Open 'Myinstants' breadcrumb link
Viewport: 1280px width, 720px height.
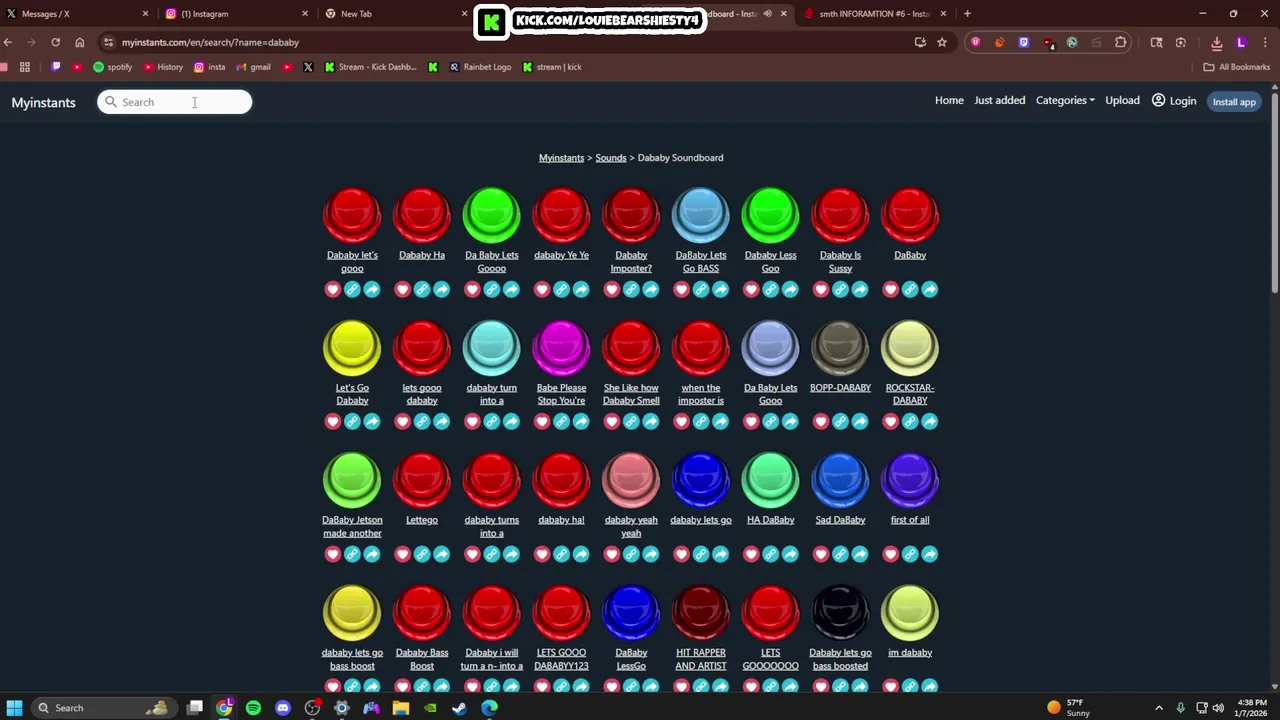[x=561, y=157]
